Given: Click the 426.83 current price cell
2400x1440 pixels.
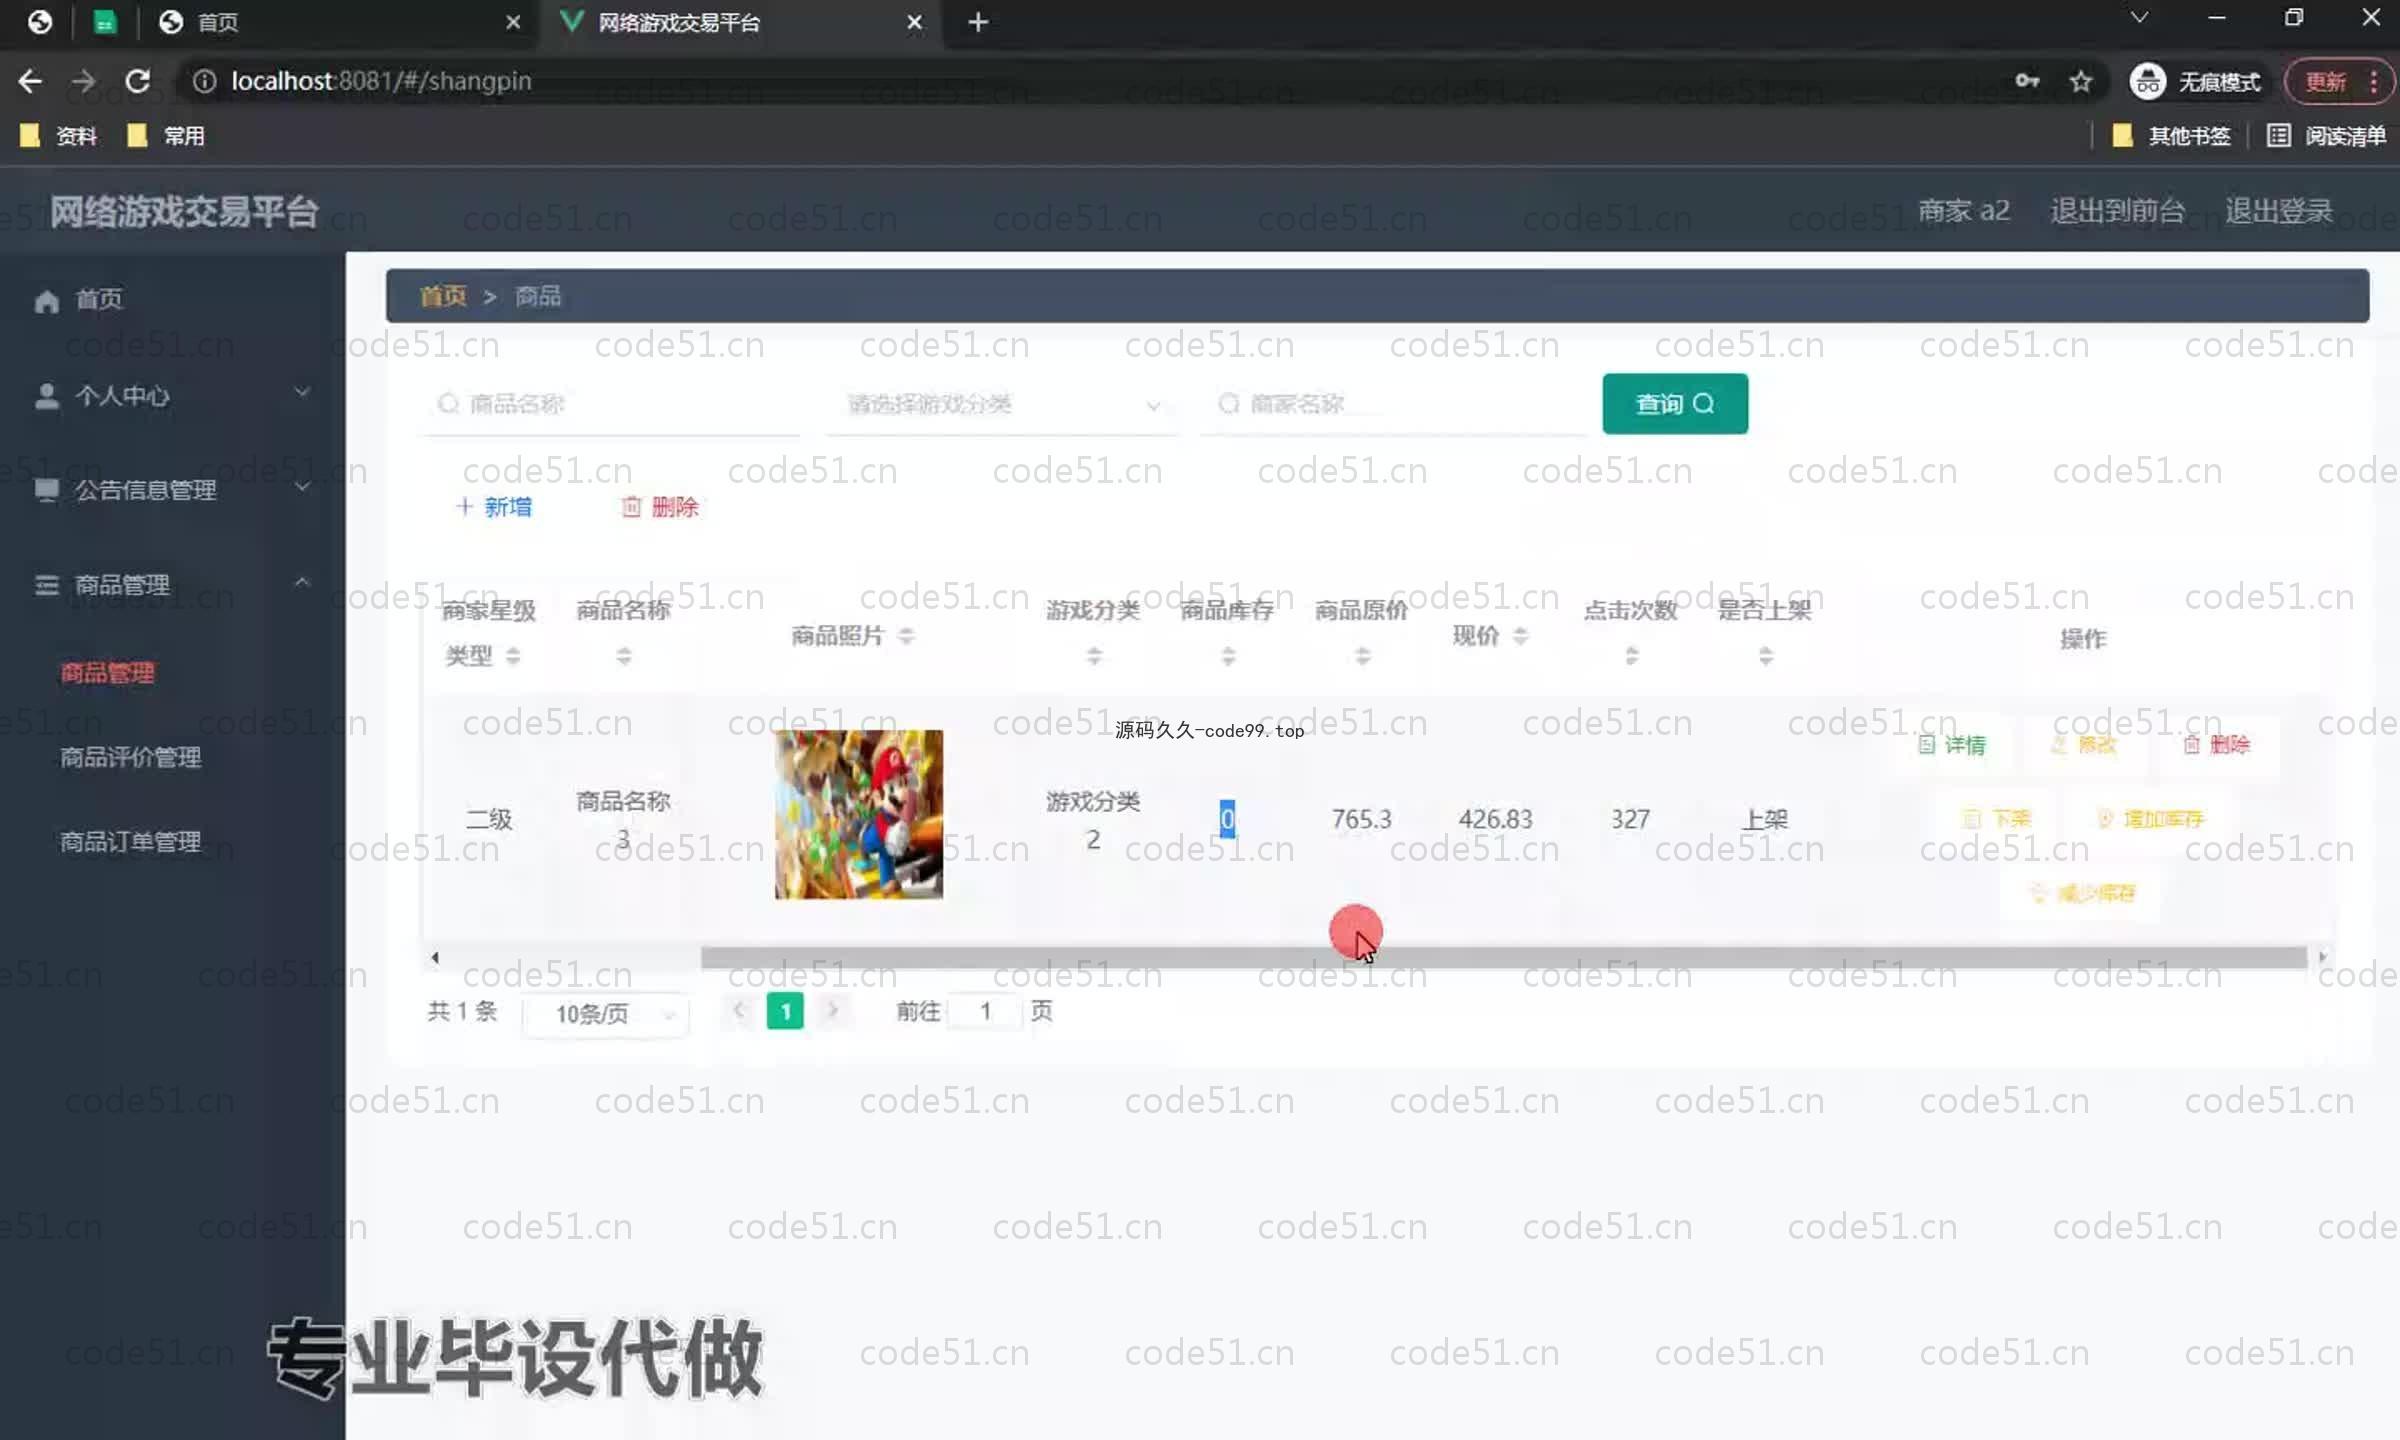Looking at the screenshot, I should 1495,819.
